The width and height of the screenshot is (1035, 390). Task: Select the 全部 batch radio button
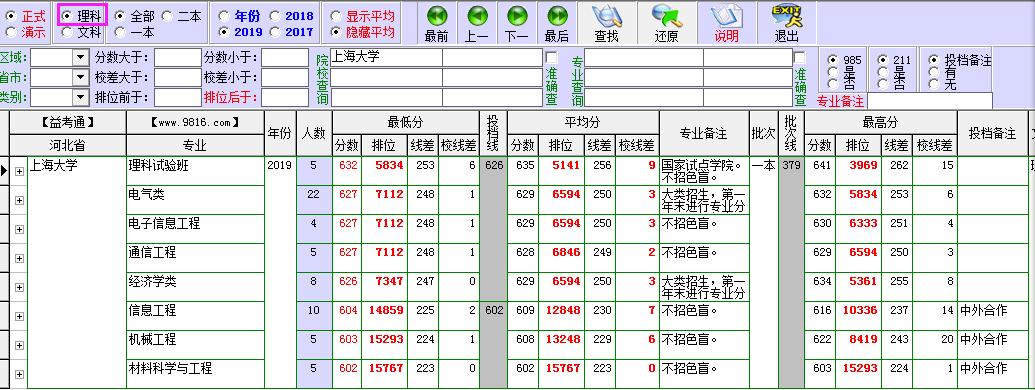(x=119, y=16)
